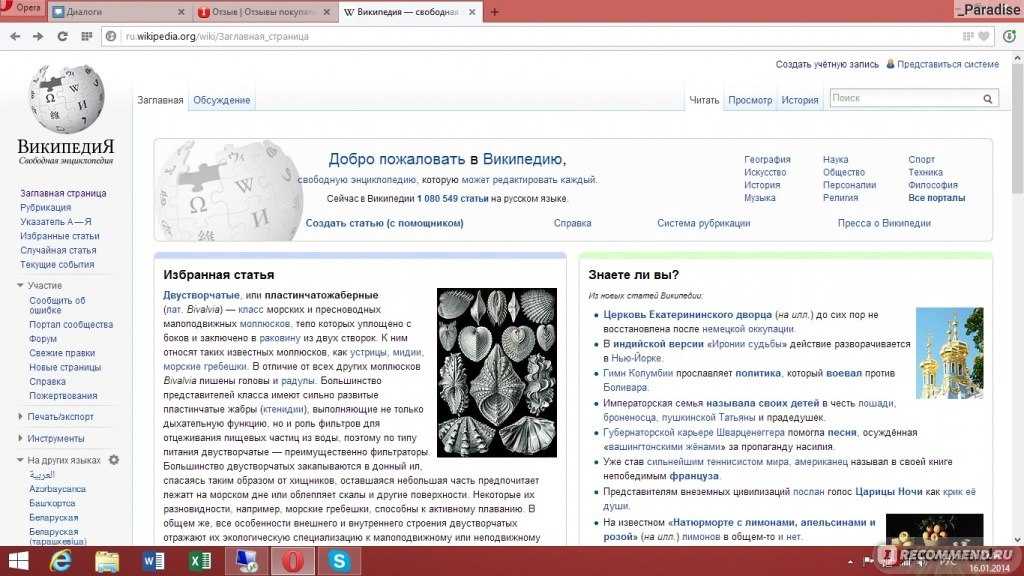The height and width of the screenshot is (576, 1024).
Task: Close the Отзыв tab
Action: point(327,12)
